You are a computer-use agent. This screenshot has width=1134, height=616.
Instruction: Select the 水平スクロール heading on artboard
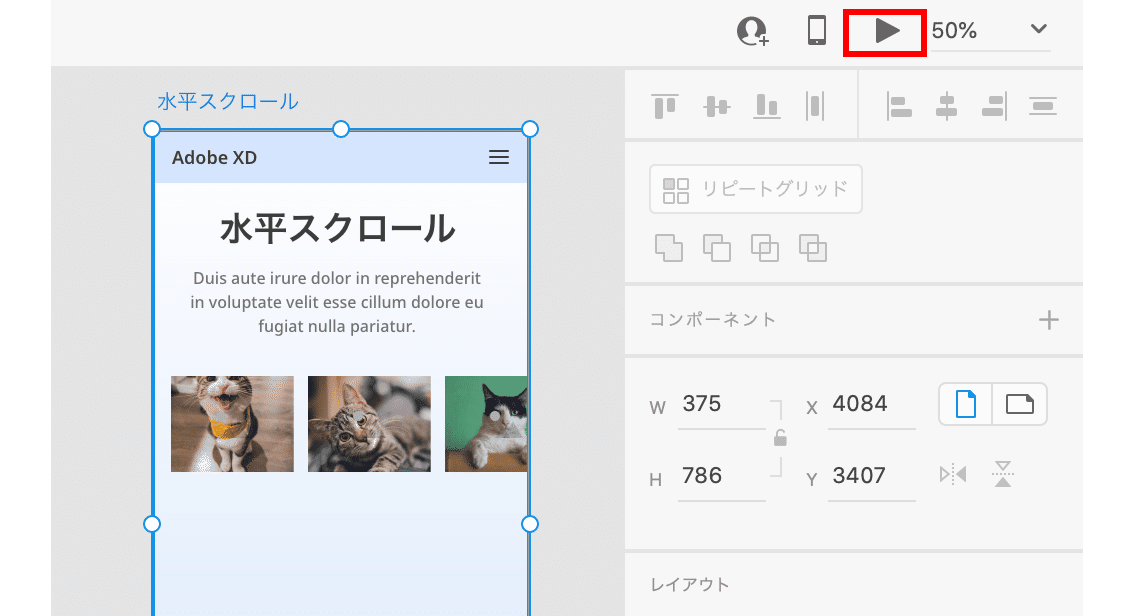coord(337,229)
